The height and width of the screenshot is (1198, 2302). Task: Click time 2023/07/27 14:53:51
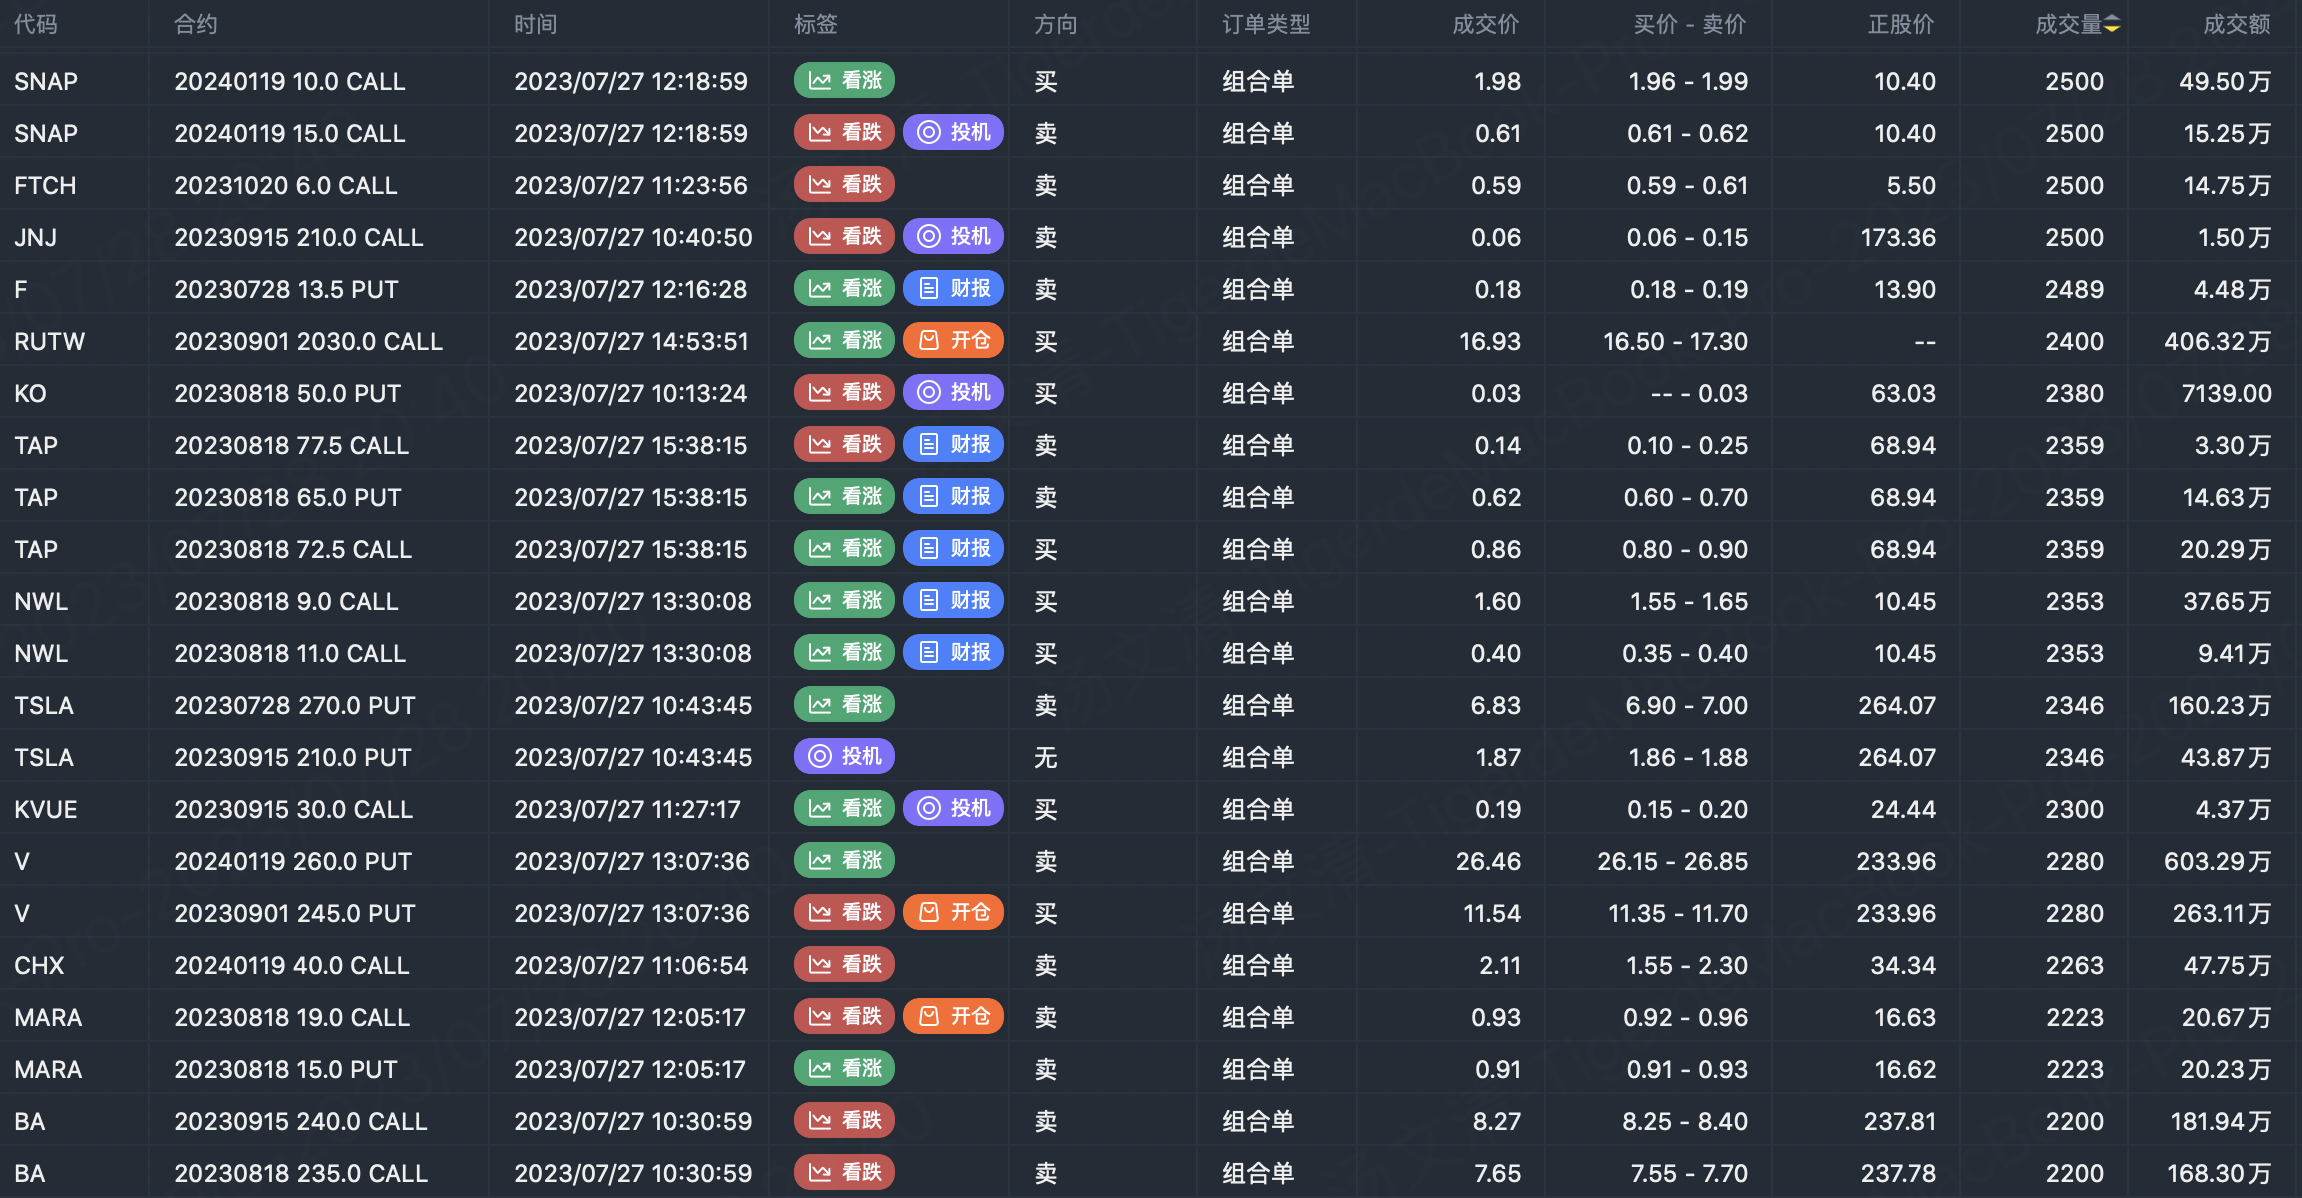click(x=632, y=341)
